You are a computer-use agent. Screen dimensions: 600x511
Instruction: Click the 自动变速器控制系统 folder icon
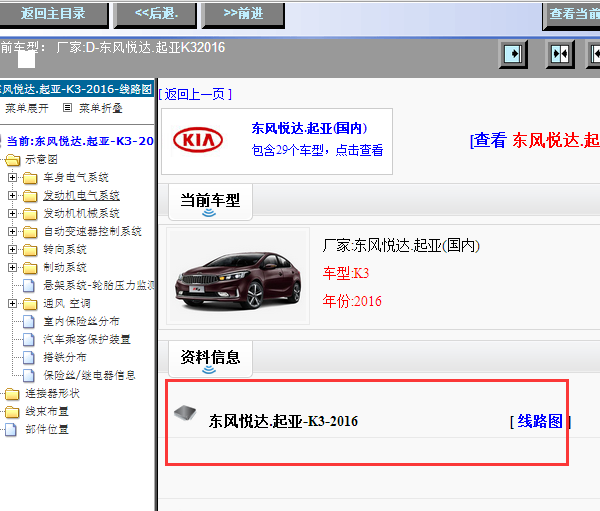click(x=30, y=232)
